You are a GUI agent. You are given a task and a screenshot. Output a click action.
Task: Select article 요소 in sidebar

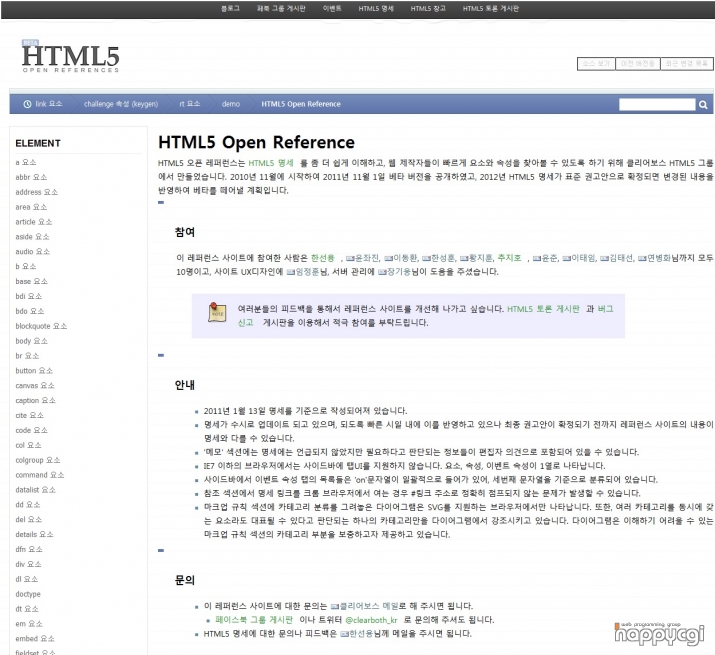coord(34,222)
